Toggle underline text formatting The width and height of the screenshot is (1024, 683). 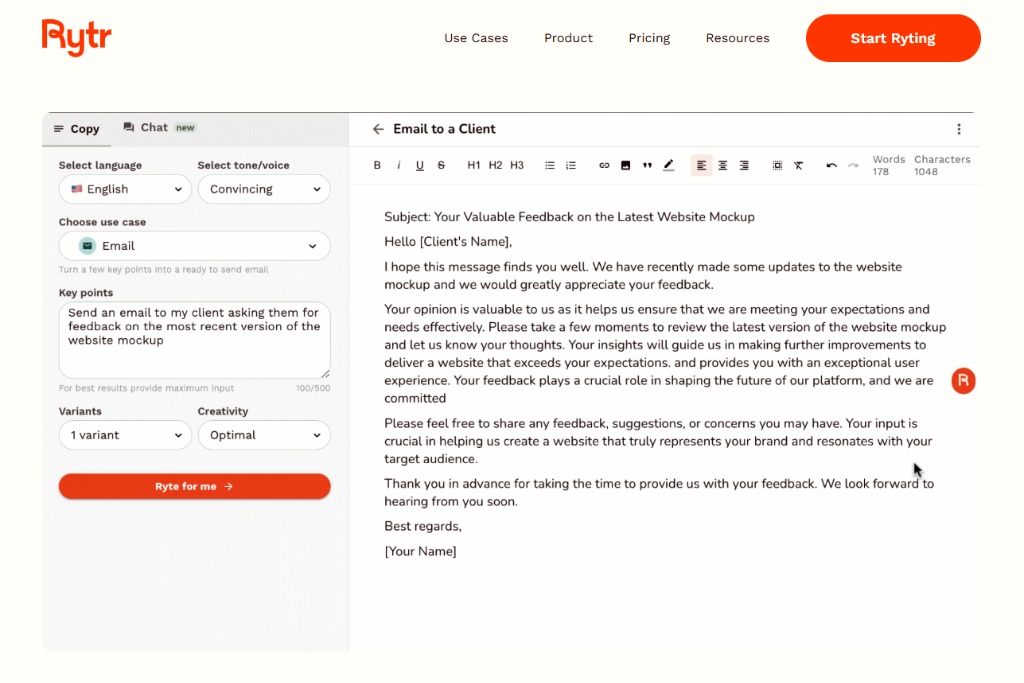pos(419,166)
